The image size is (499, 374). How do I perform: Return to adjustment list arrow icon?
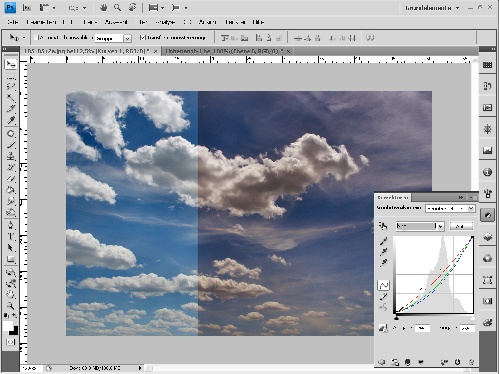point(382,362)
